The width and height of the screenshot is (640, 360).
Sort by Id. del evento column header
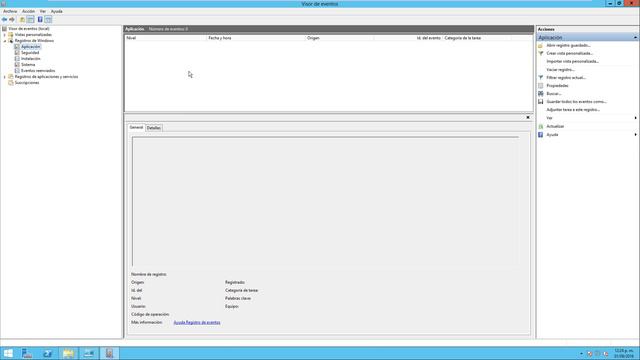tap(408, 38)
